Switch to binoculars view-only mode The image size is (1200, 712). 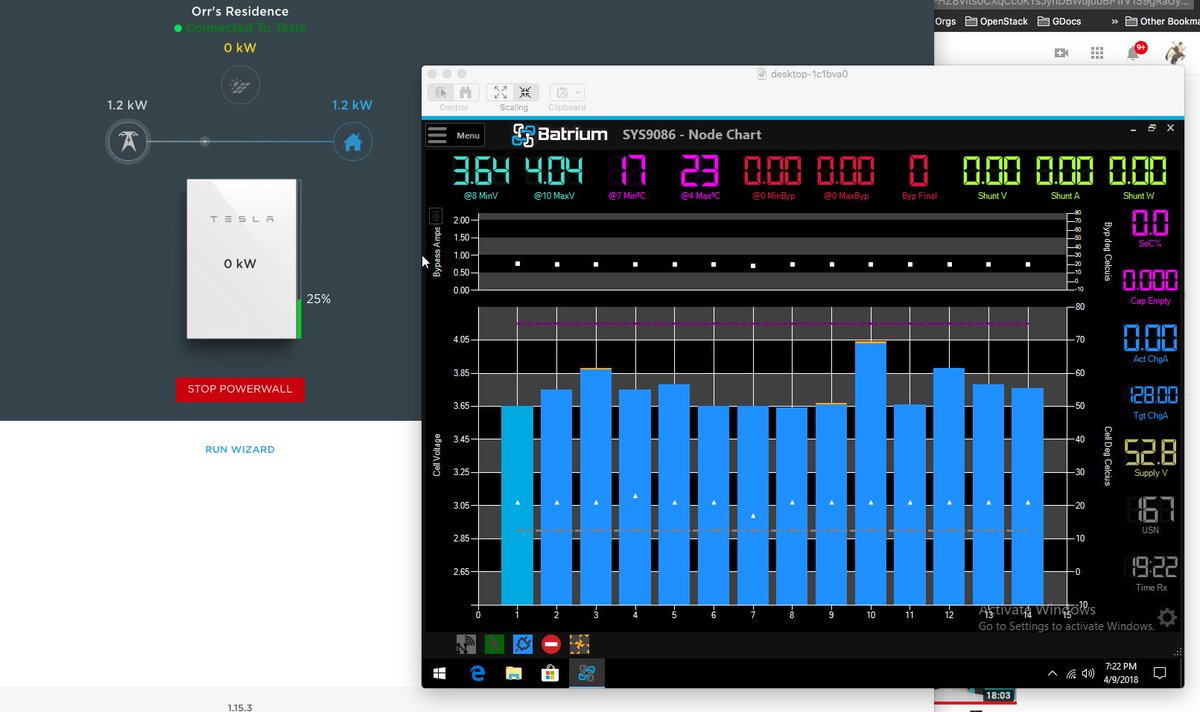(x=465, y=92)
